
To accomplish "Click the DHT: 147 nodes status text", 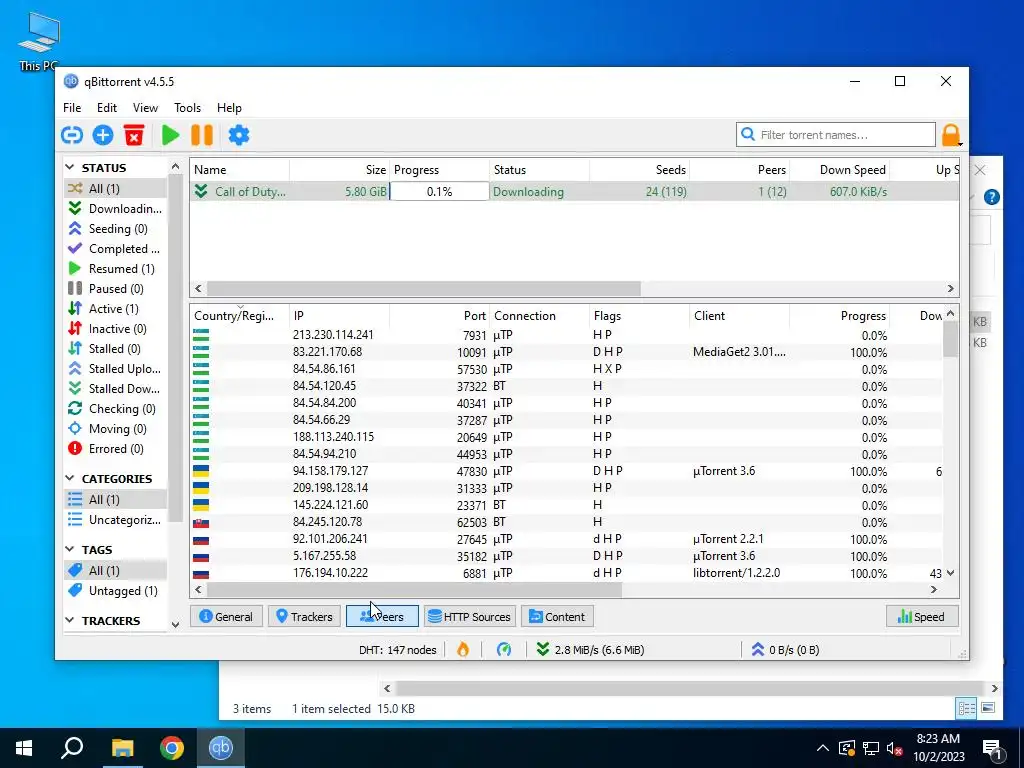I will (397, 650).
